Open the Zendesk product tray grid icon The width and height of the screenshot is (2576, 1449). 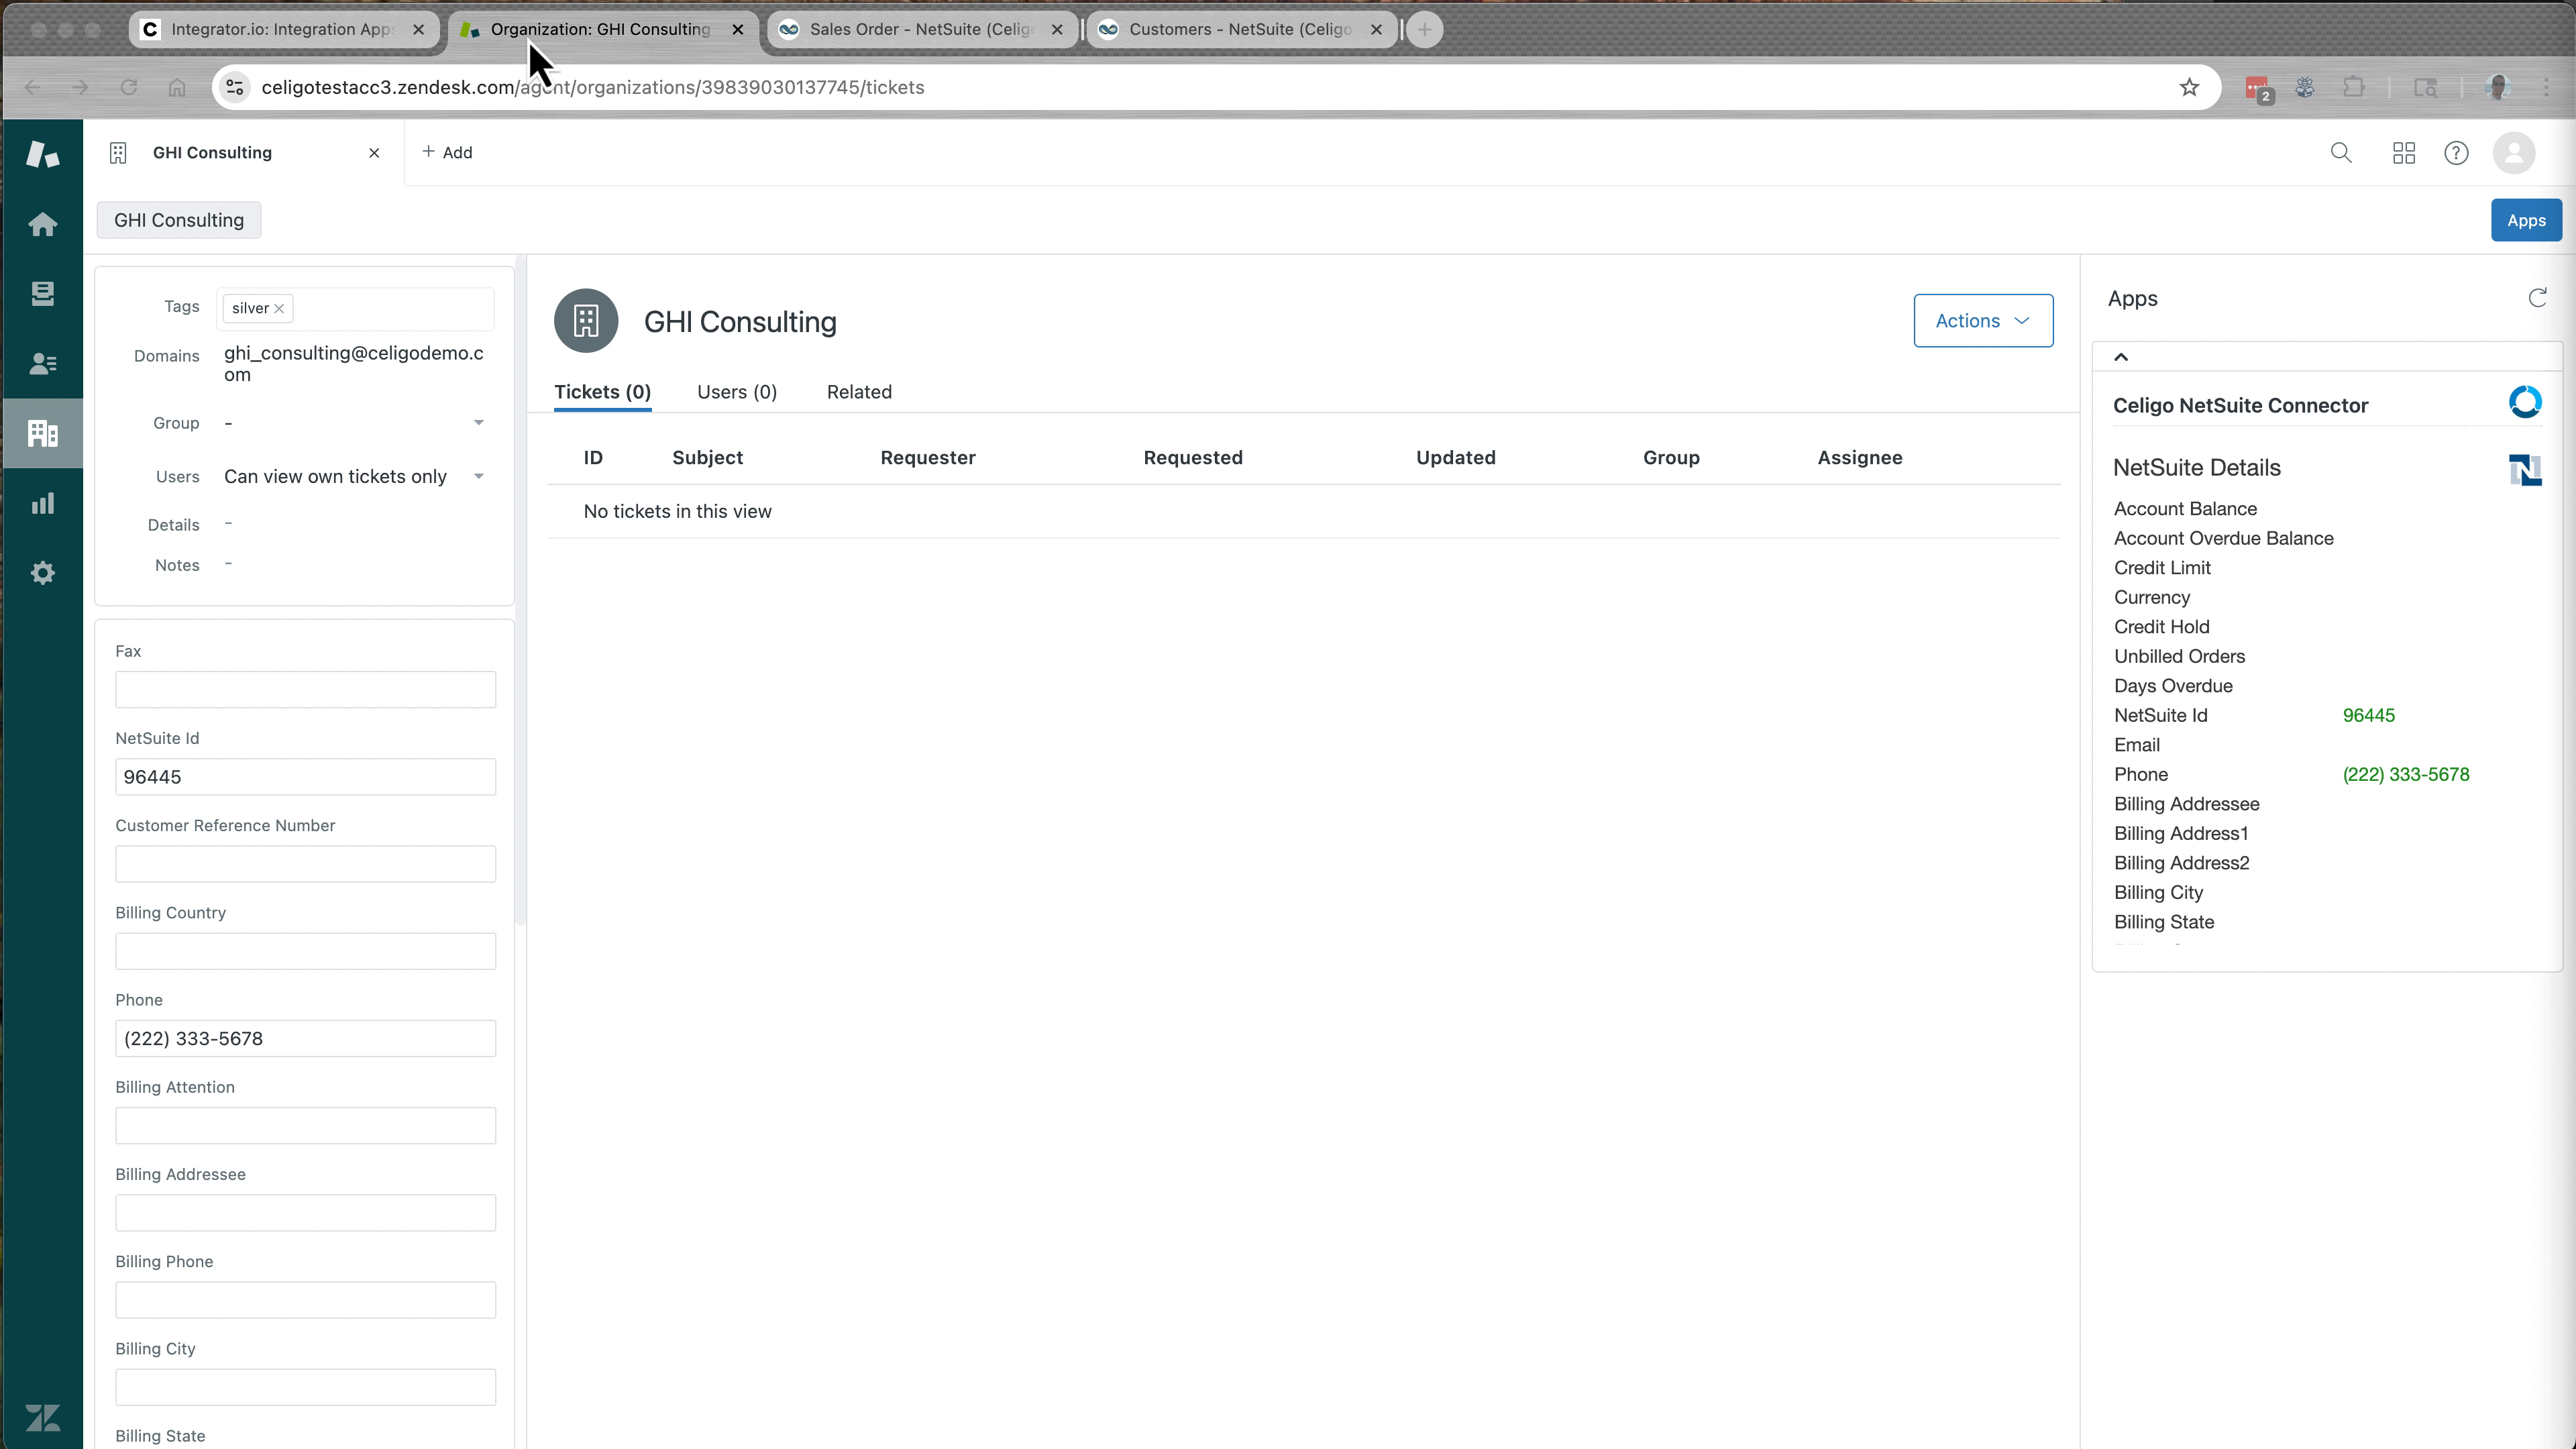[2404, 153]
